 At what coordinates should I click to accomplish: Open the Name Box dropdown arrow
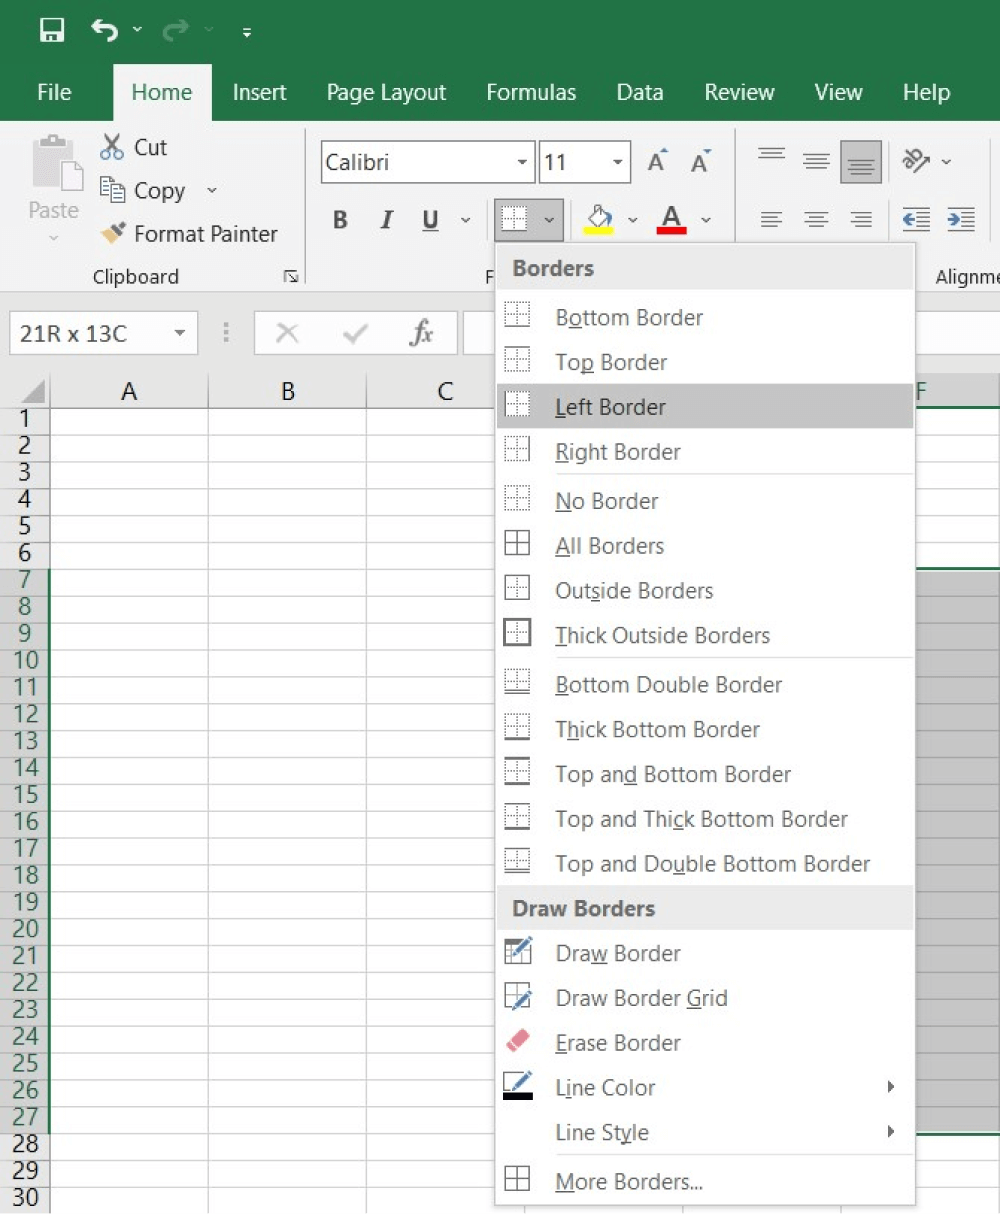180,333
